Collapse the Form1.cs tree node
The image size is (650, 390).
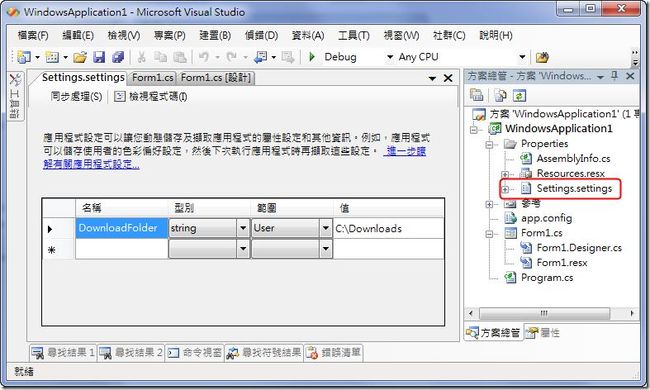pos(489,234)
